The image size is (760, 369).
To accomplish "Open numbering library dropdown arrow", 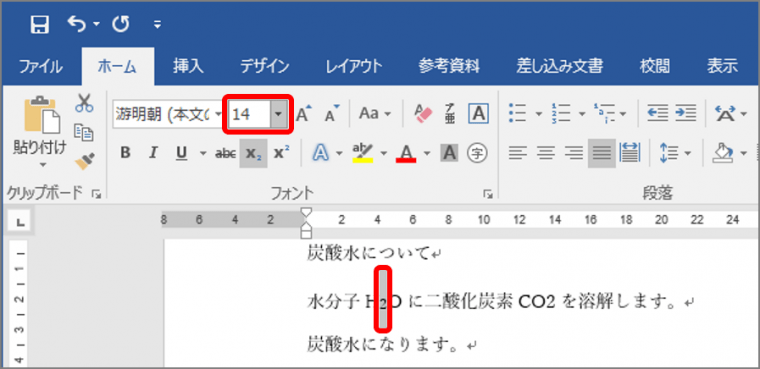I will tap(582, 114).
